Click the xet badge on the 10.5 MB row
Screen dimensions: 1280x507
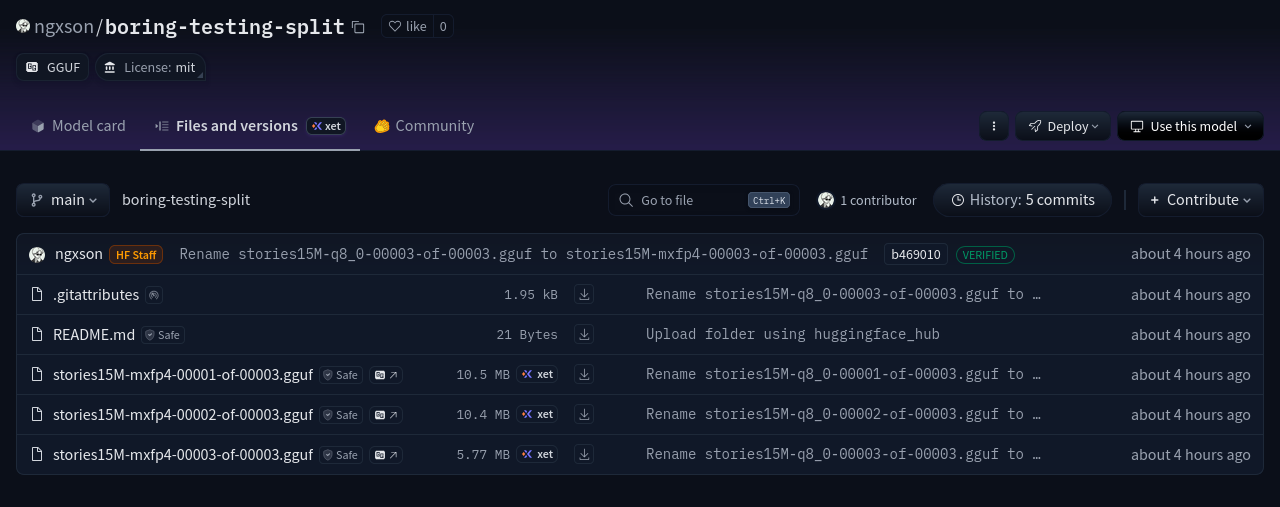tap(537, 375)
